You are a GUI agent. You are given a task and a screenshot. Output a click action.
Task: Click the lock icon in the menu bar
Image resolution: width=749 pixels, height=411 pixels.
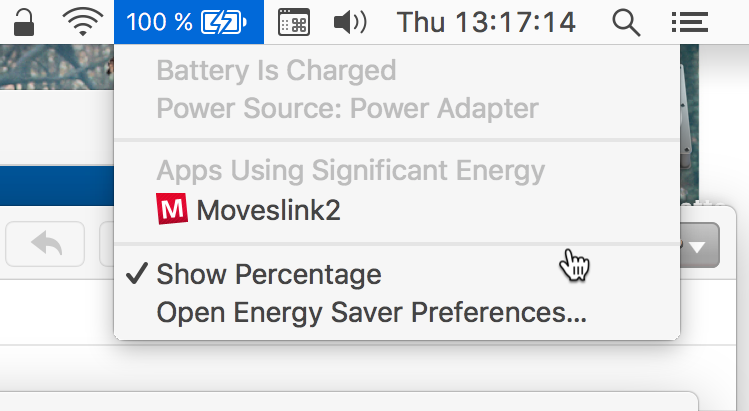[24, 21]
